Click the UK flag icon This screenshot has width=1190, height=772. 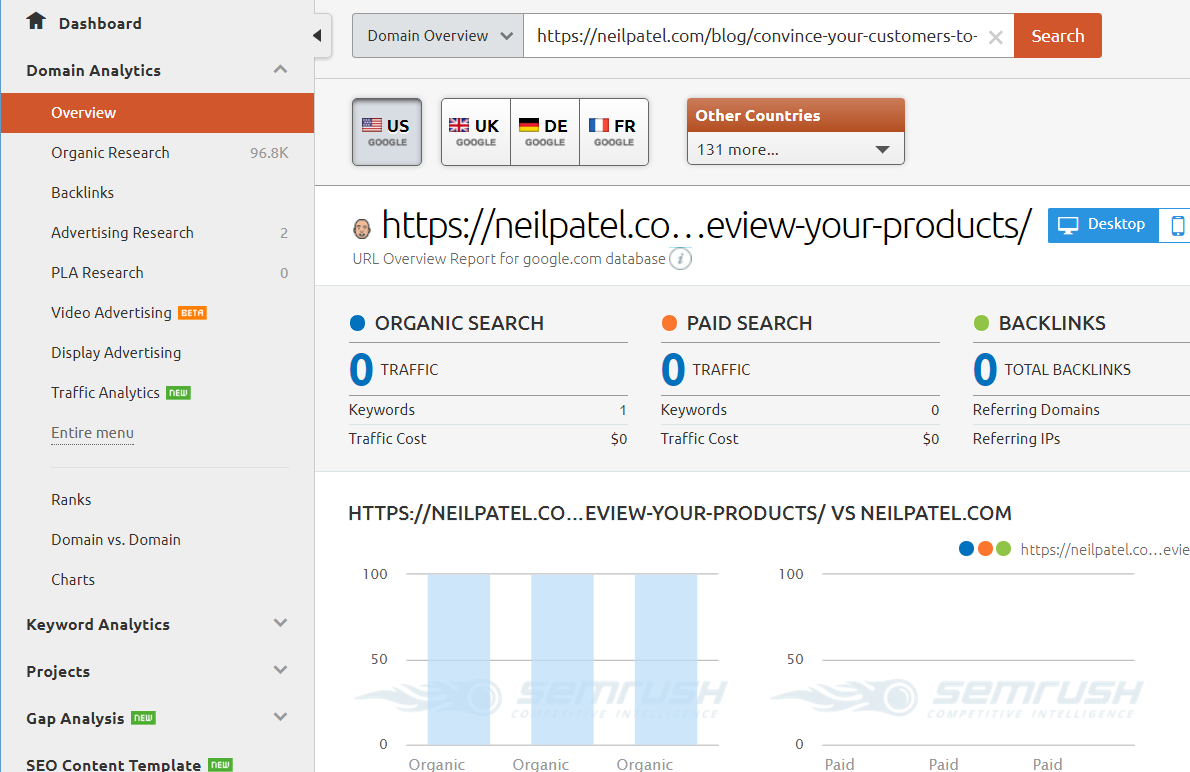458,124
